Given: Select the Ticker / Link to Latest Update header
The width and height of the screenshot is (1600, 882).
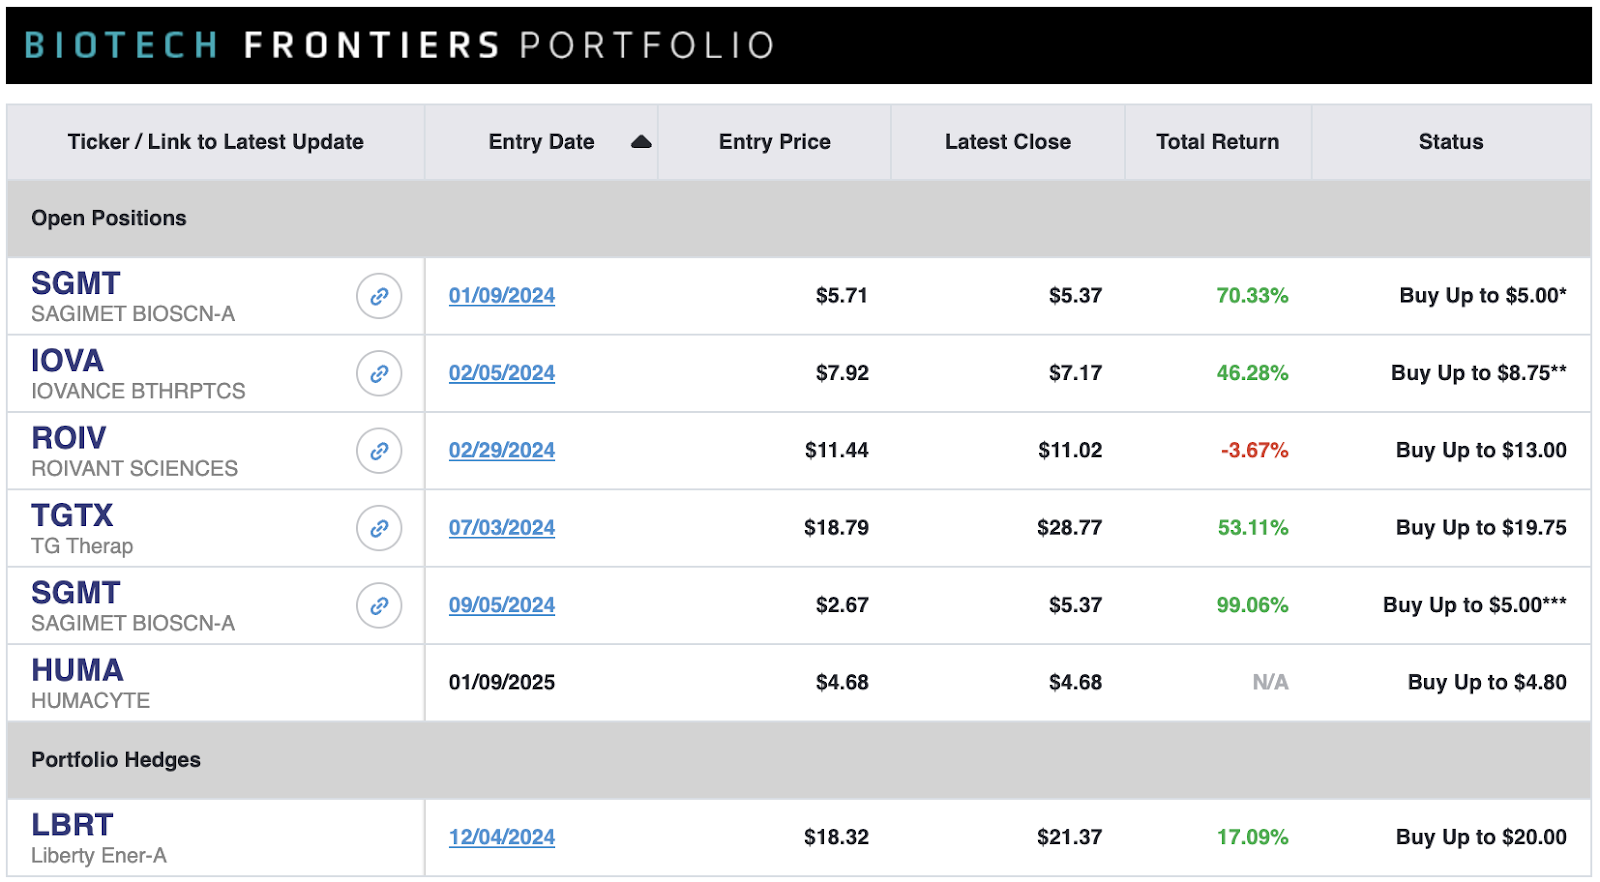Looking at the screenshot, I should click(x=216, y=142).
